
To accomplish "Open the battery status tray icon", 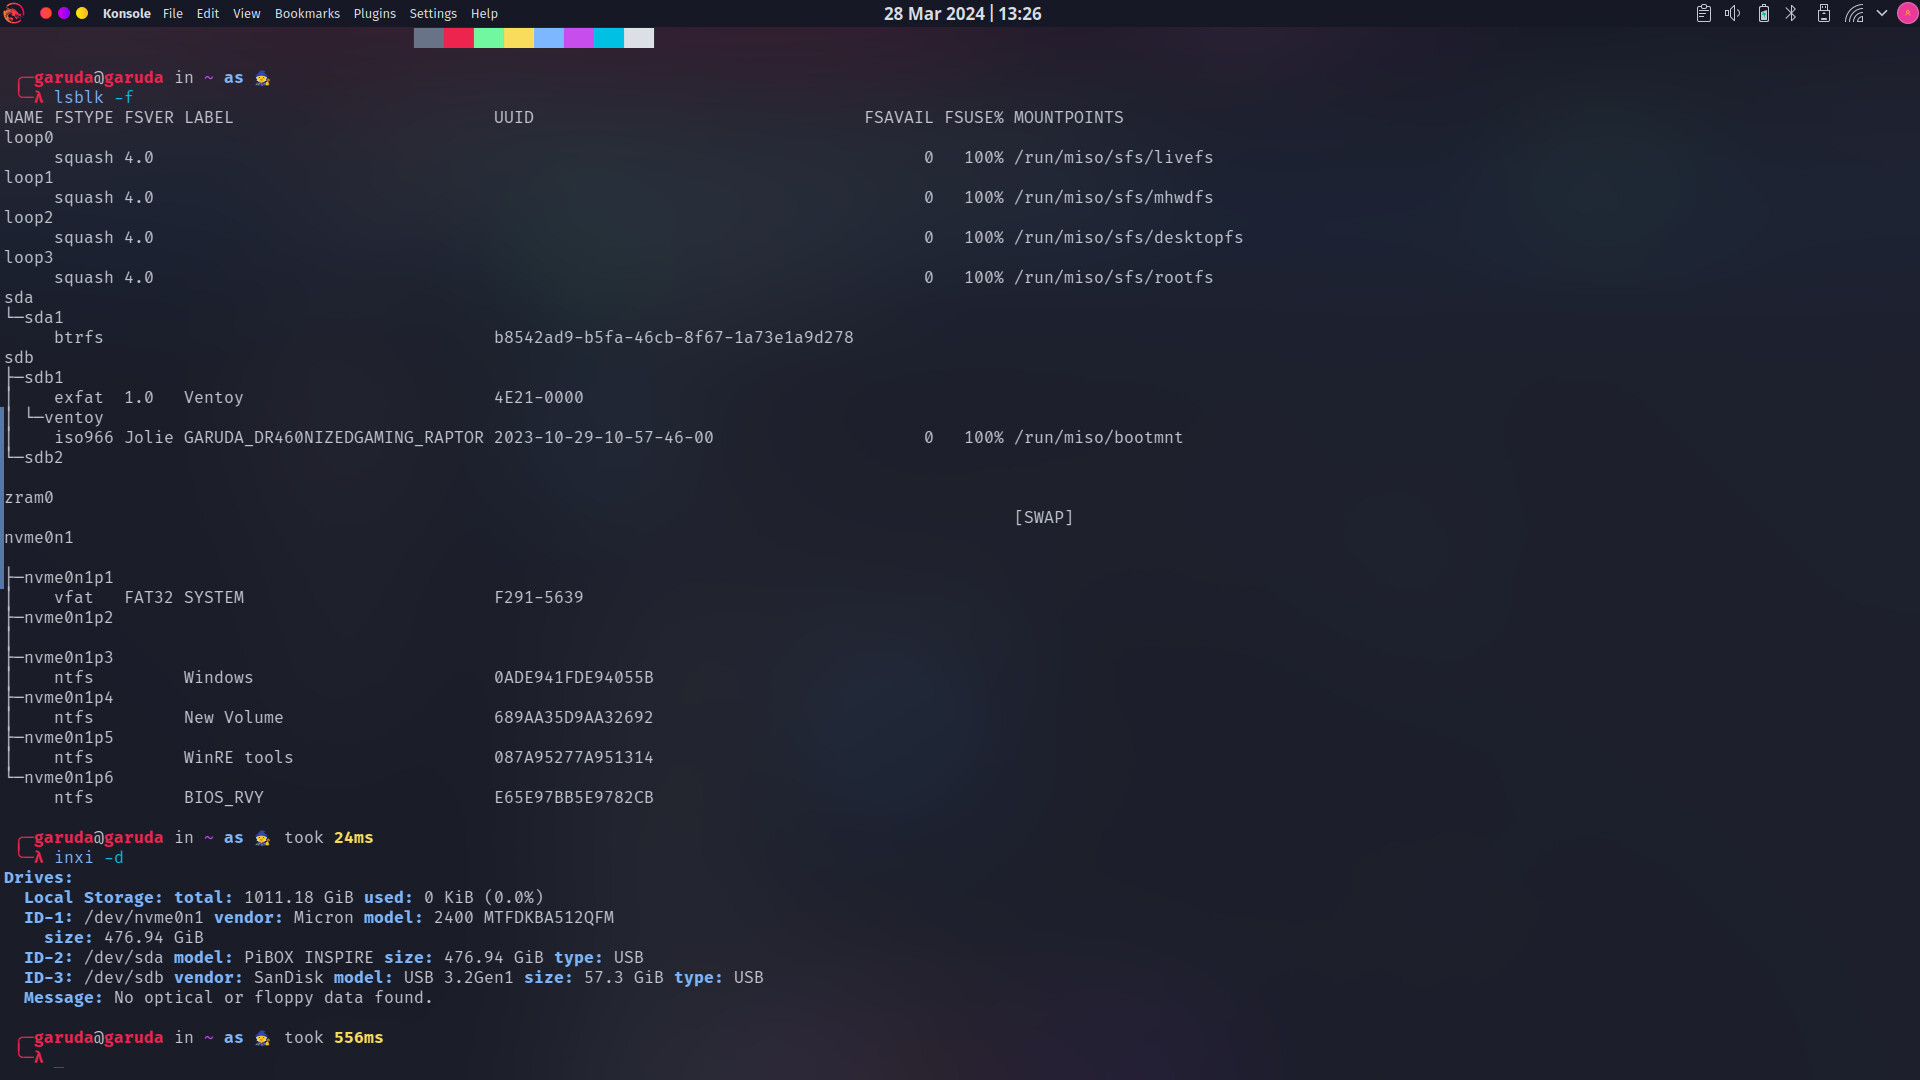I will 1764,13.
